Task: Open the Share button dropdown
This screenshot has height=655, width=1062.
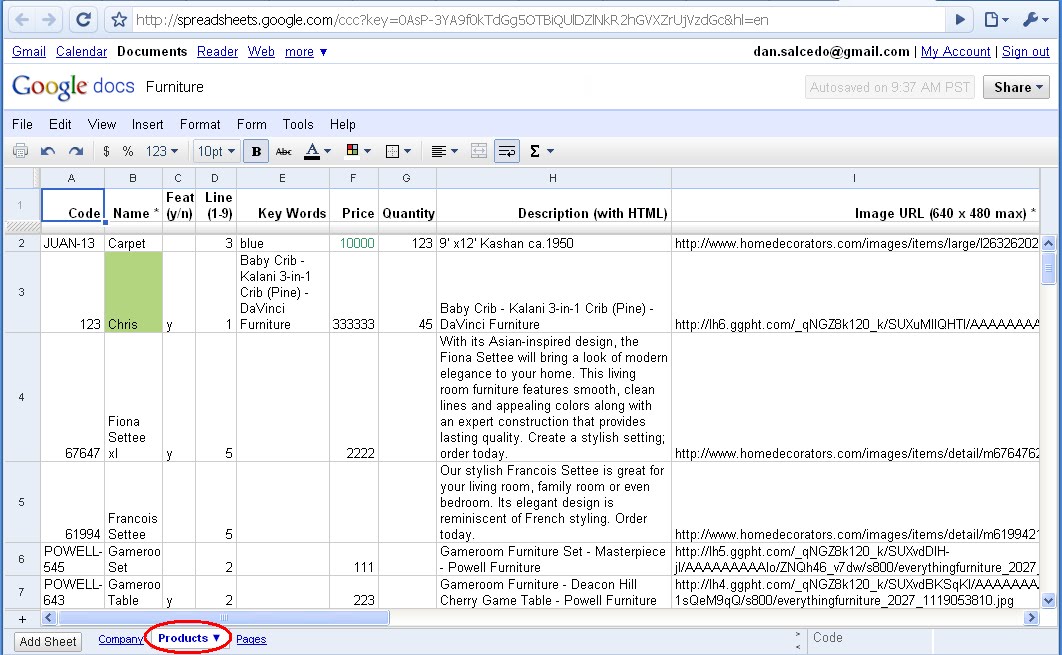Action: click(1016, 87)
